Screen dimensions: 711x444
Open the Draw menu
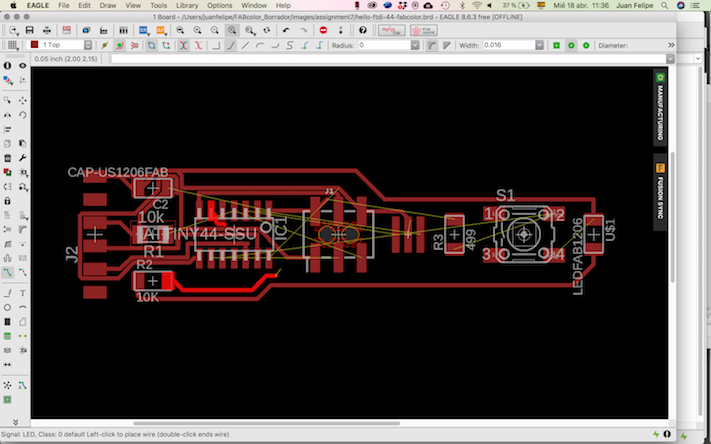(108, 5)
